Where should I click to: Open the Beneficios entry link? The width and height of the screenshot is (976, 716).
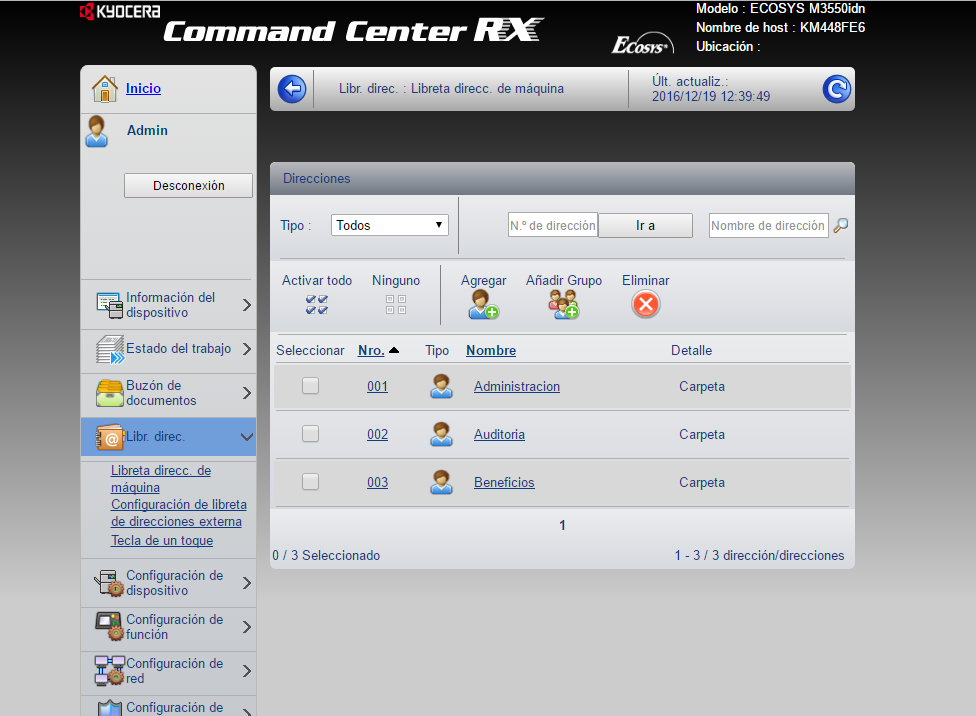[x=504, y=483]
